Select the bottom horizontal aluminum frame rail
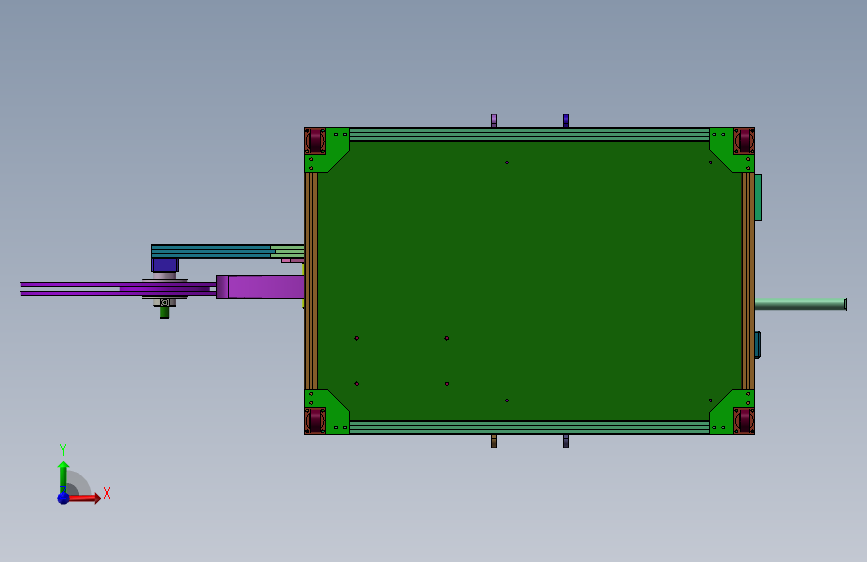The image size is (867, 562). coord(529,427)
